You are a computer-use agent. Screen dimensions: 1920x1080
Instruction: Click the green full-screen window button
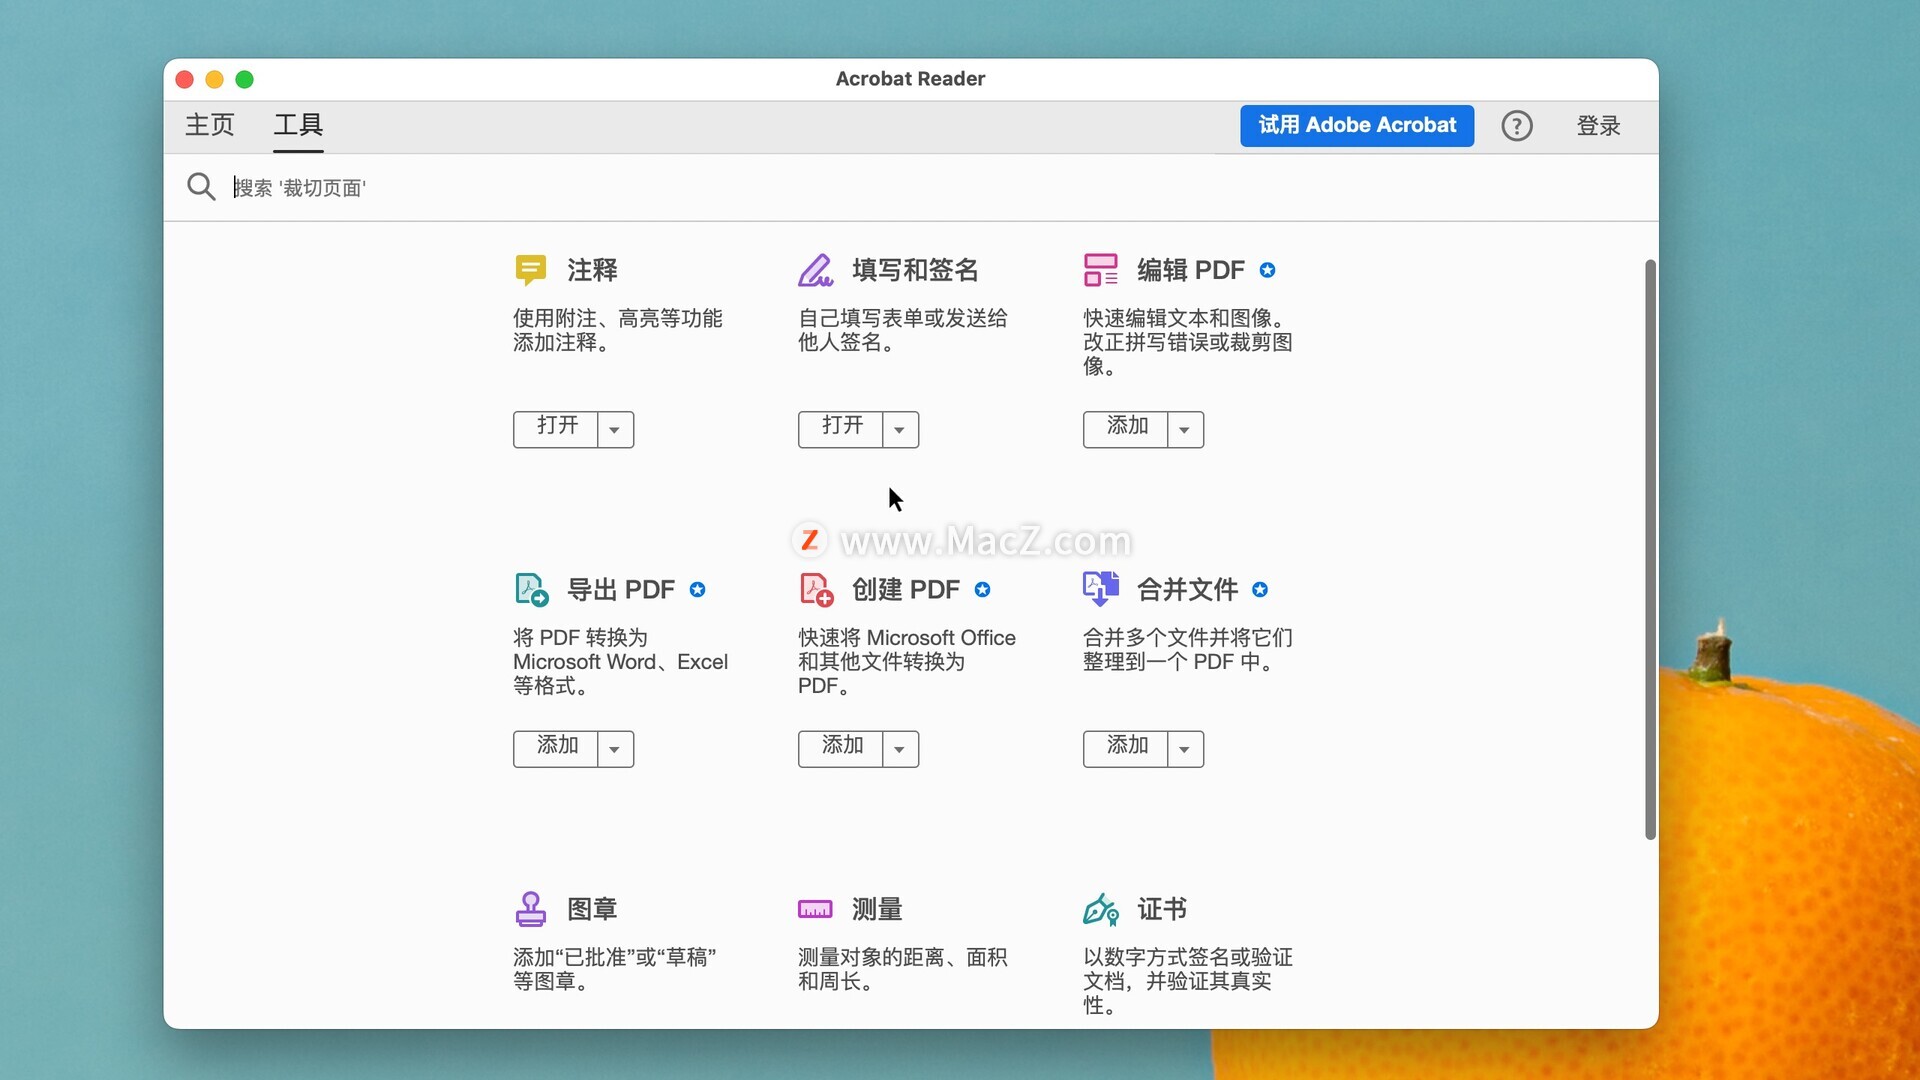tap(244, 79)
